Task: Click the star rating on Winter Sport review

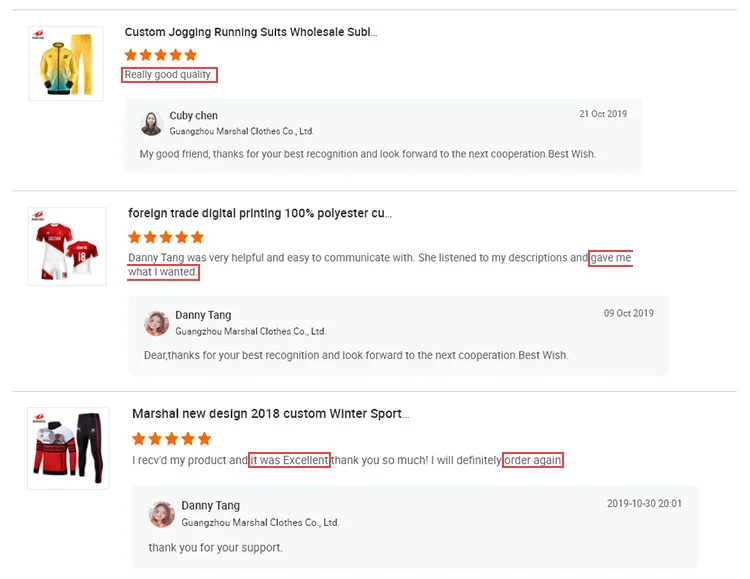Action: (x=172, y=439)
